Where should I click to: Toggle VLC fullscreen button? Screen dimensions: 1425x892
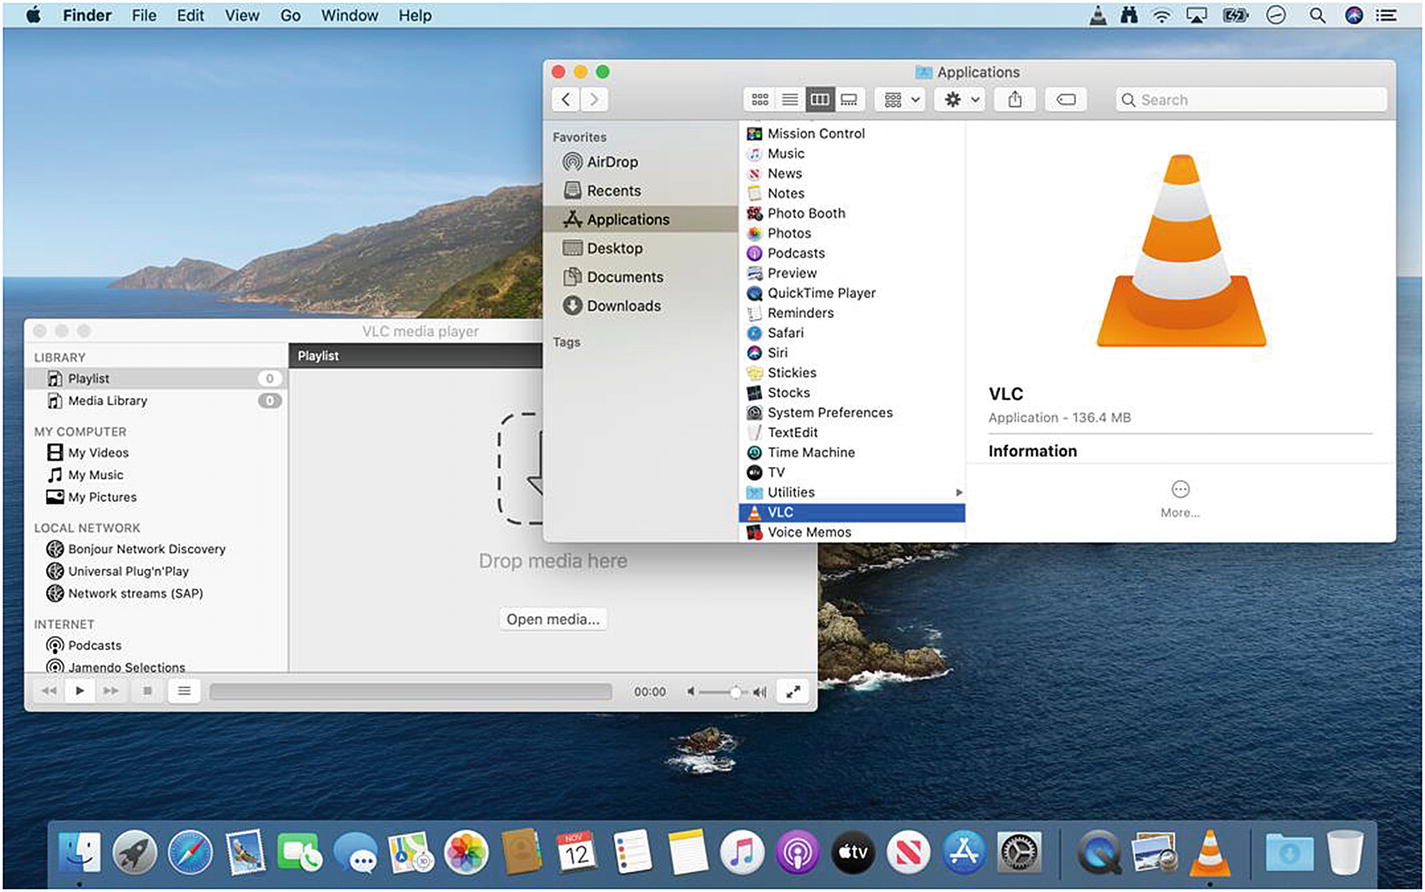(793, 691)
